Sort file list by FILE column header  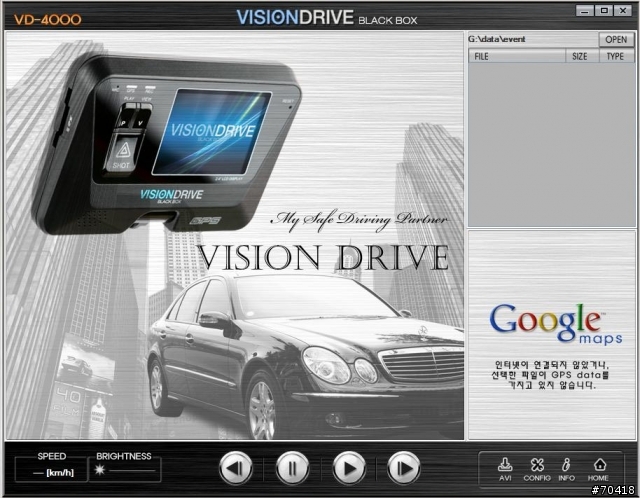pyautogui.click(x=517, y=56)
